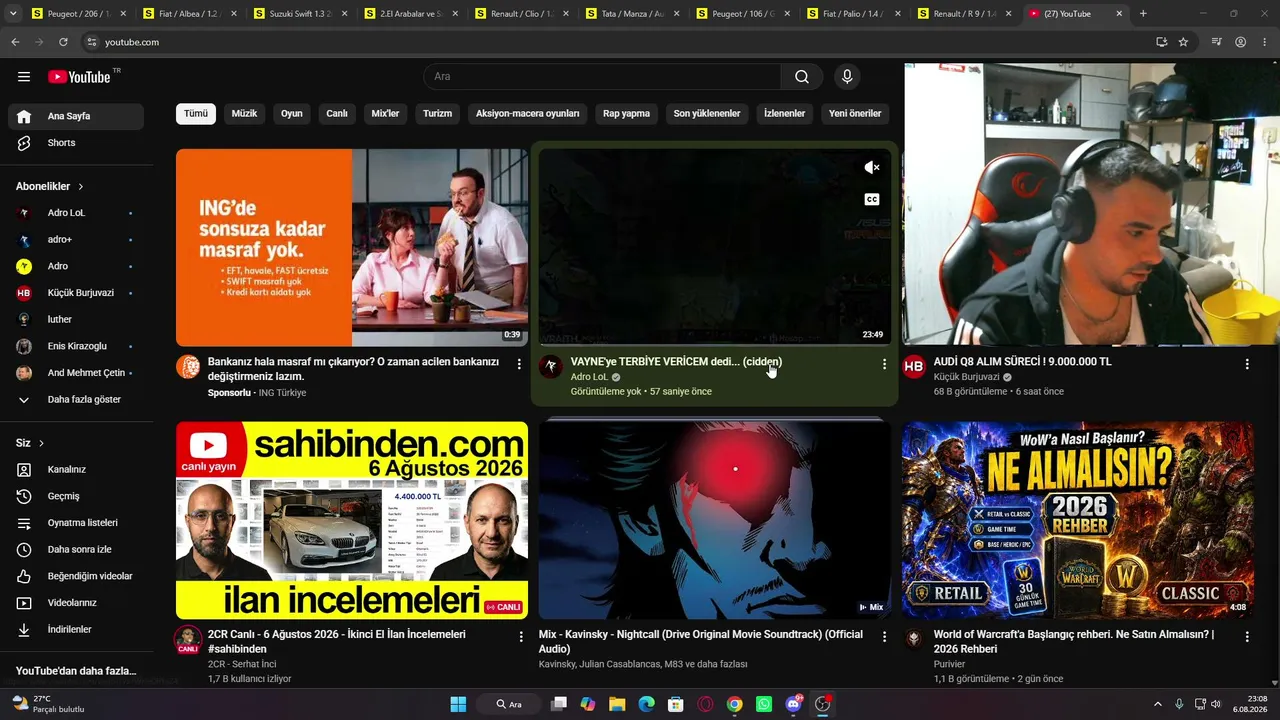Select the Yeni öneriler chip
Screen dimensions: 1280x720
855,114
